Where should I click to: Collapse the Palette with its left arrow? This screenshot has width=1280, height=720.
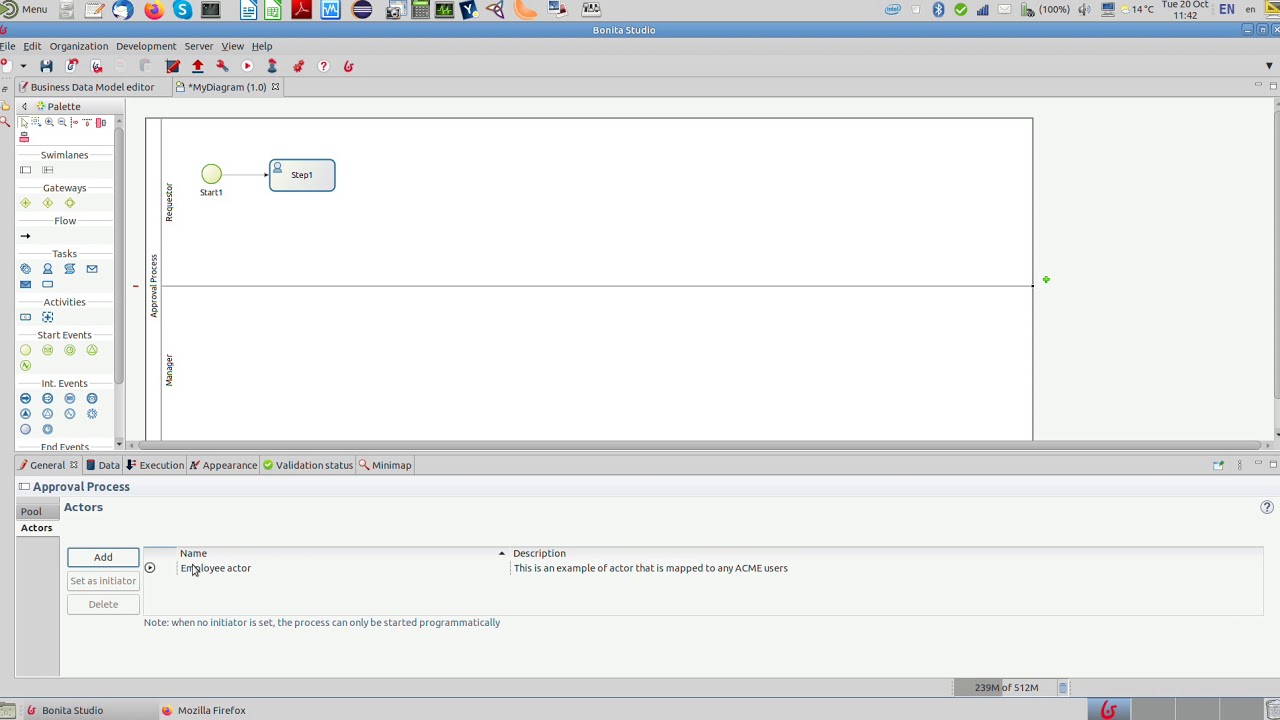pyautogui.click(x=24, y=106)
